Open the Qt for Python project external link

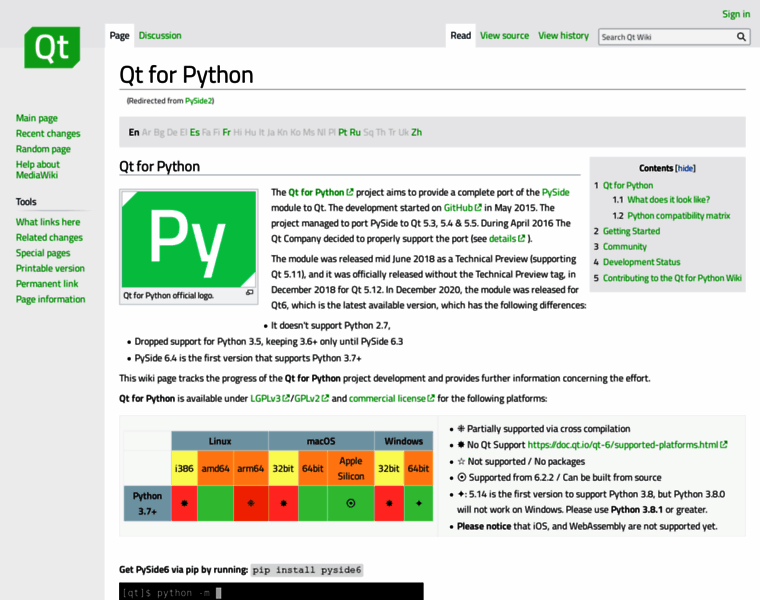[321, 192]
